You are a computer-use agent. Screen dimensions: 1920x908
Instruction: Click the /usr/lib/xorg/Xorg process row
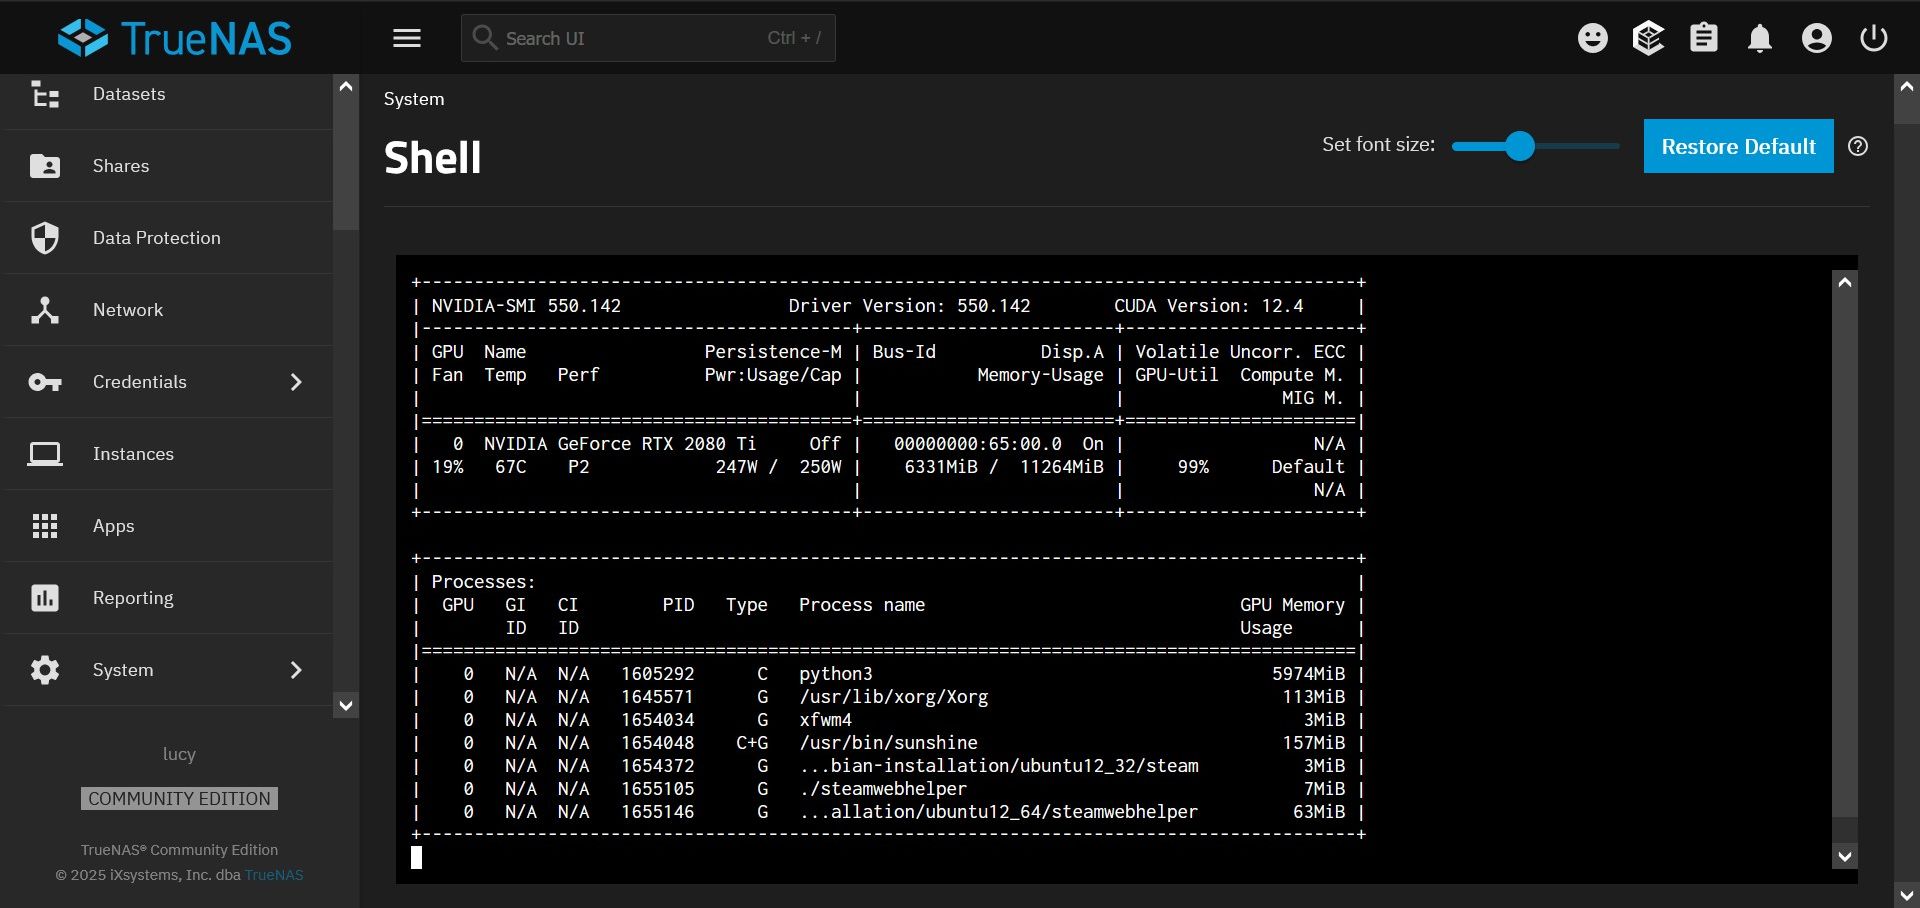[x=889, y=697]
